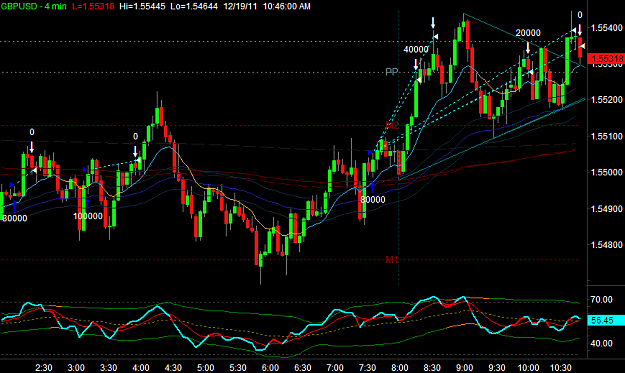Click the 5:30 time axis marker
The image size is (625, 373).
238,367
